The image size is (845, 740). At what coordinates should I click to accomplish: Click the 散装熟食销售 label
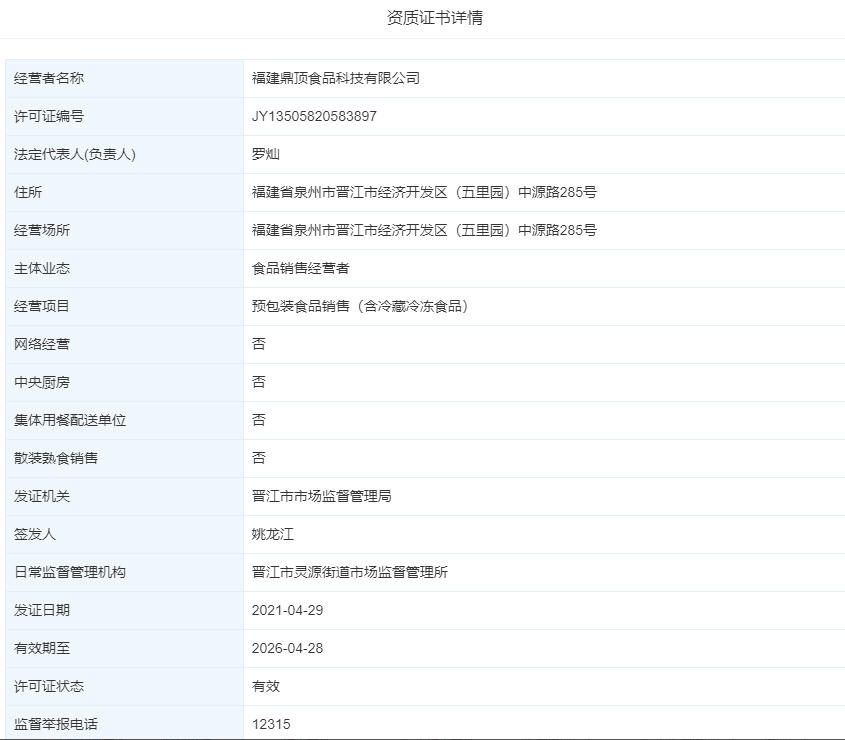pyautogui.click(x=56, y=459)
